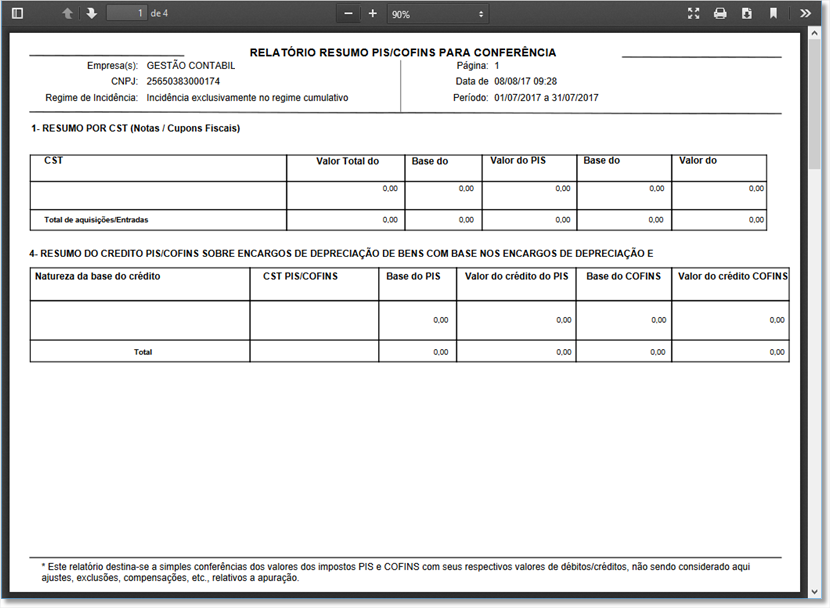Viewport: 830px width, 608px height.
Task: Click the 'Base do PIS' column header
Action: pyautogui.click(x=413, y=276)
